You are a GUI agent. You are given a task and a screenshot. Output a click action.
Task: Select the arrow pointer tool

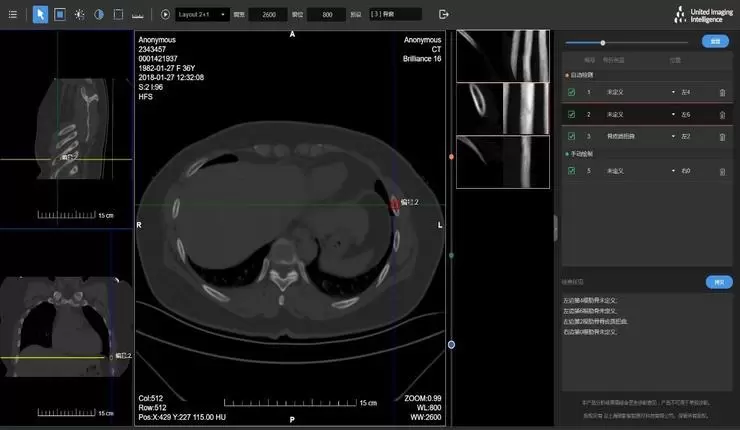(39, 15)
